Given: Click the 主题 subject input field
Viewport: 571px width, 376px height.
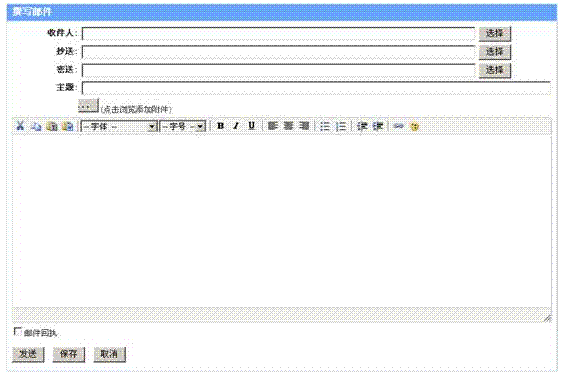Looking at the screenshot, I should tap(316, 88).
